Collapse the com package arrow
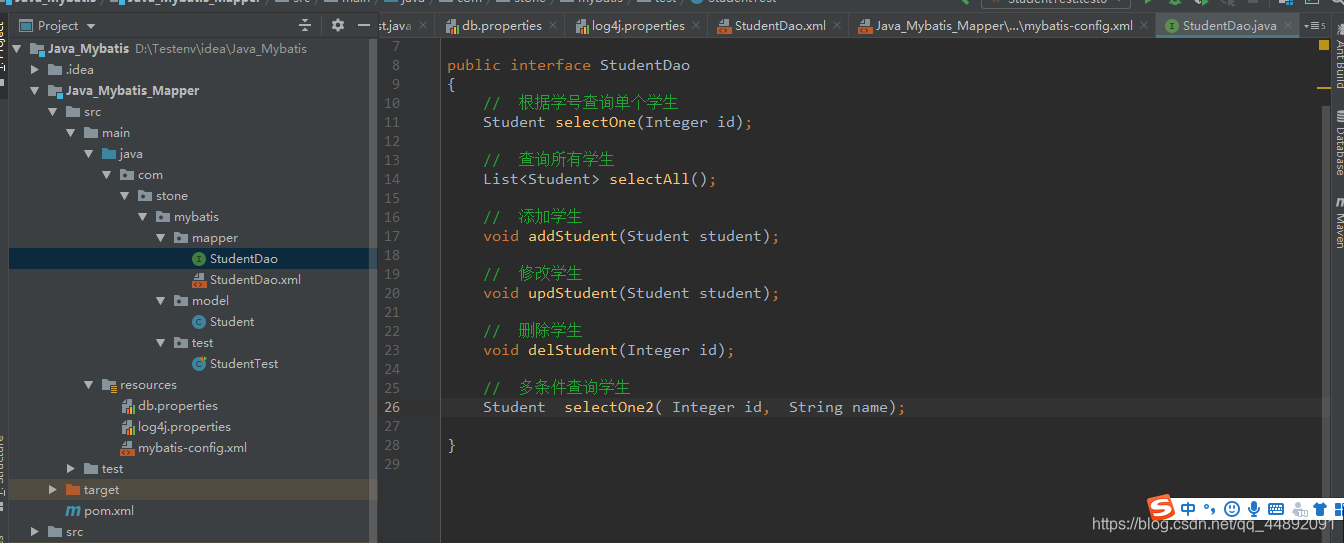 click(x=107, y=174)
